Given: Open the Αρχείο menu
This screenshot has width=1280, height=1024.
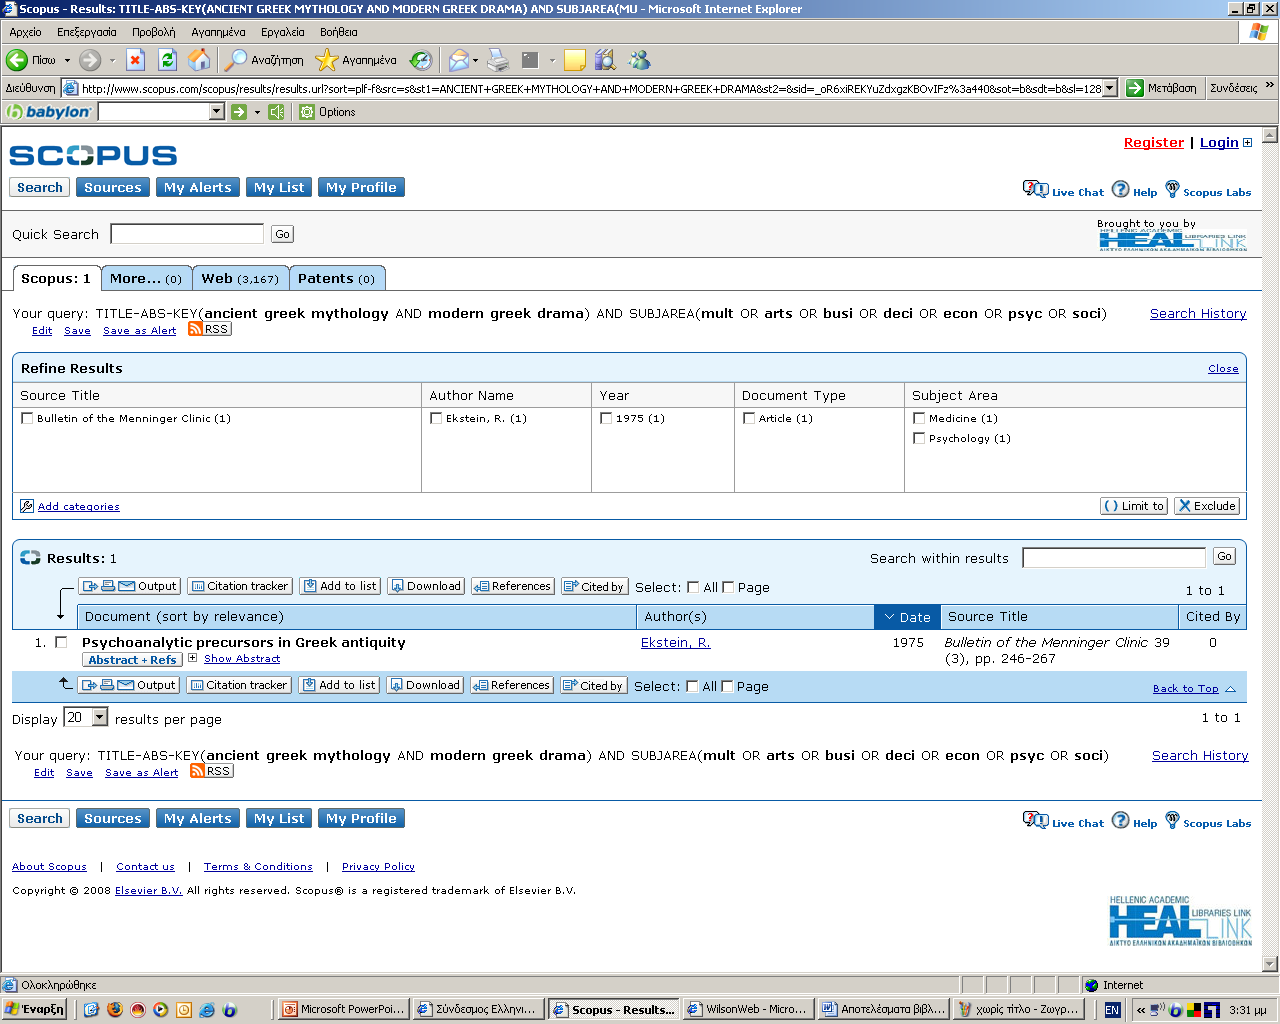Looking at the screenshot, I should (x=25, y=32).
